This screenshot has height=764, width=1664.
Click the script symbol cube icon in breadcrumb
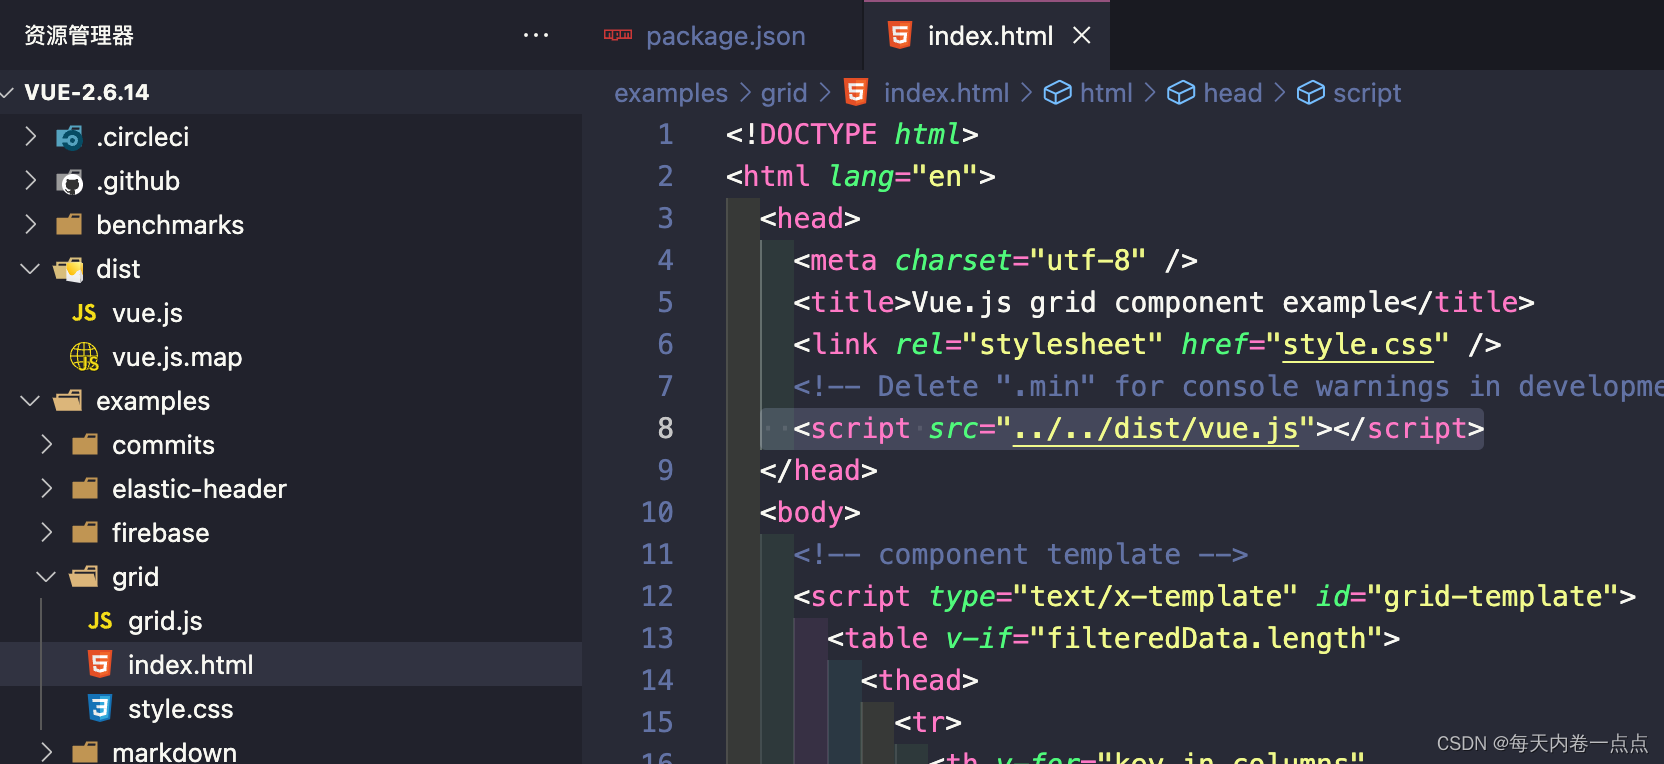(1311, 93)
